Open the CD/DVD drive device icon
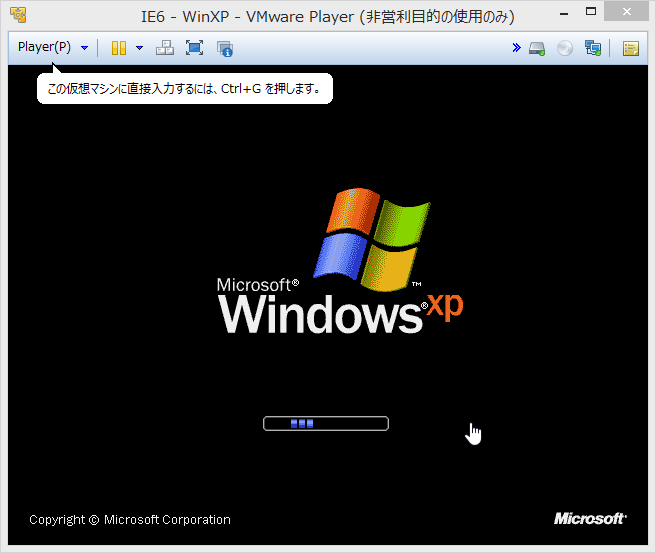This screenshot has width=656, height=553. point(565,48)
